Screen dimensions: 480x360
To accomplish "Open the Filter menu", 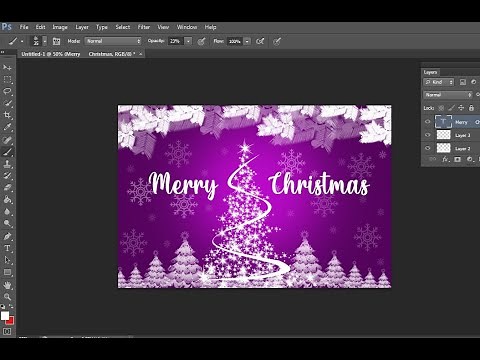I will point(144,27).
